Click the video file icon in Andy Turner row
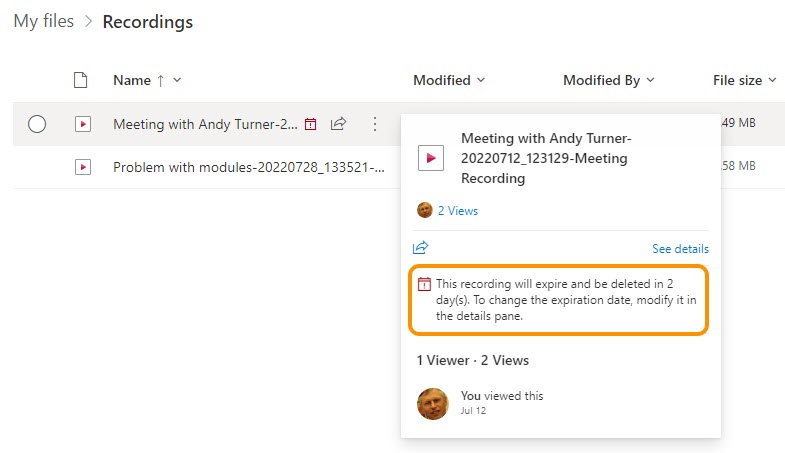Image resolution: width=785 pixels, height=453 pixels. [x=83, y=124]
